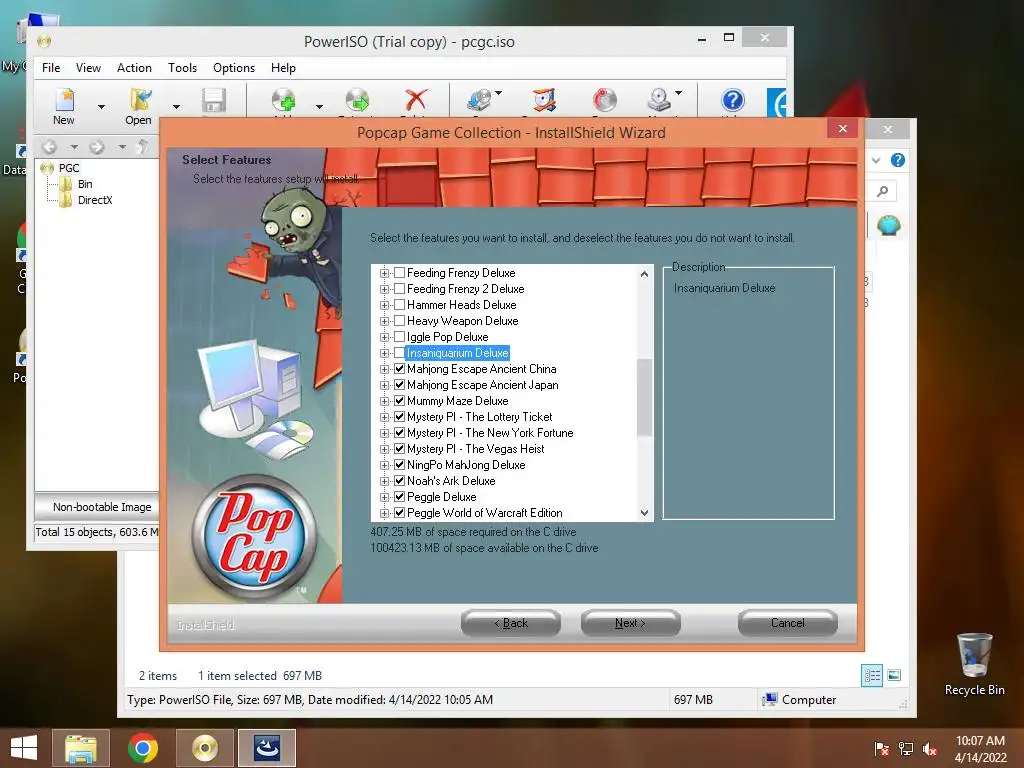This screenshot has height=768, width=1024.
Task: Open dropdown arrow next to Open
Action: pyautogui.click(x=176, y=106)
